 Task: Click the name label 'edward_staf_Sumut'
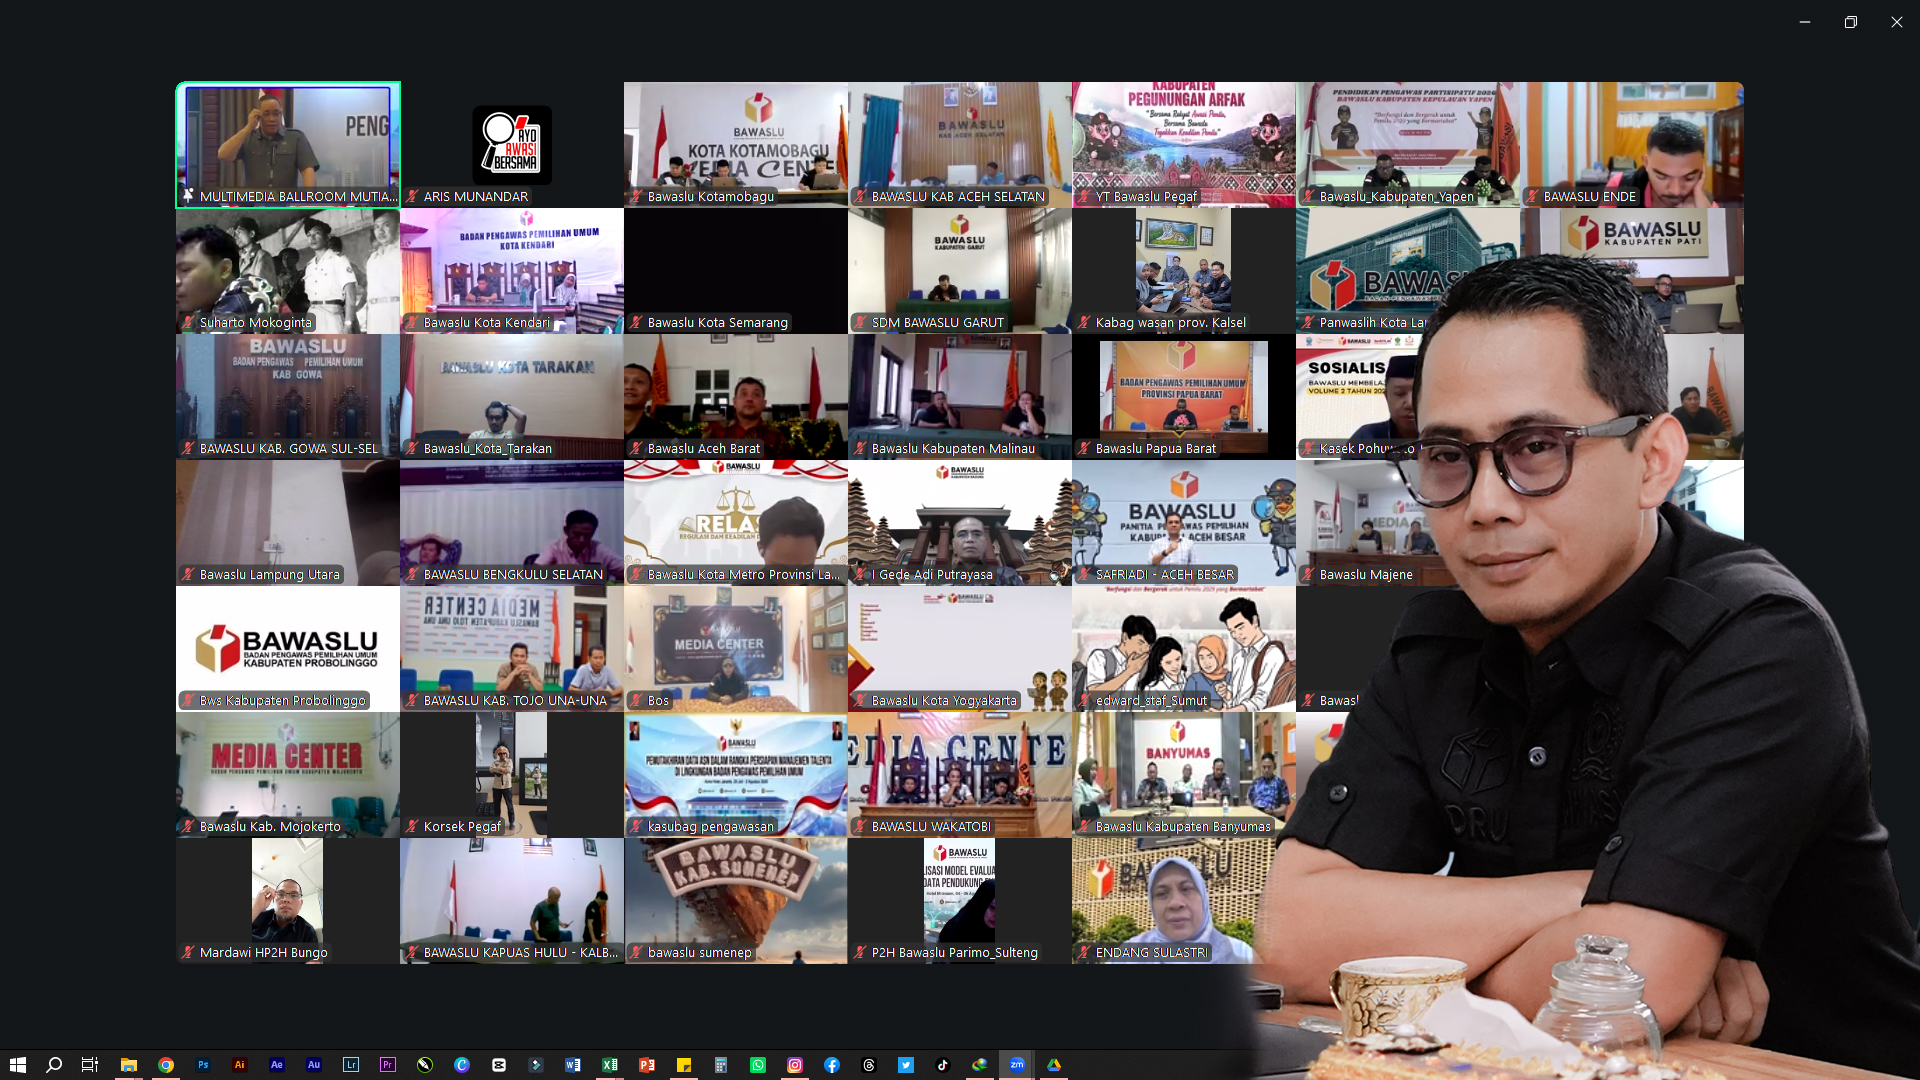tap(1152, 701)
